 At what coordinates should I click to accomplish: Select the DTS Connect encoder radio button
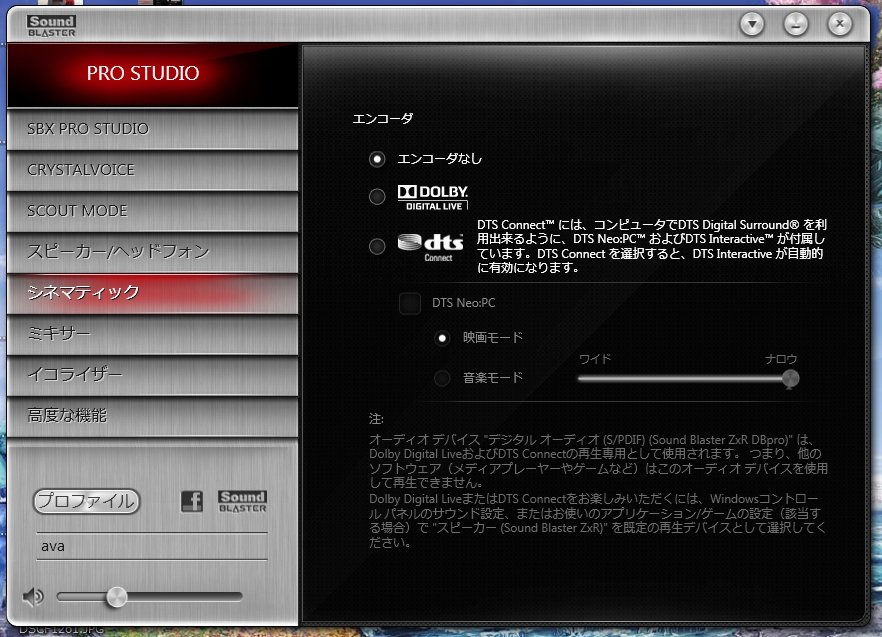tap(377, 246)
